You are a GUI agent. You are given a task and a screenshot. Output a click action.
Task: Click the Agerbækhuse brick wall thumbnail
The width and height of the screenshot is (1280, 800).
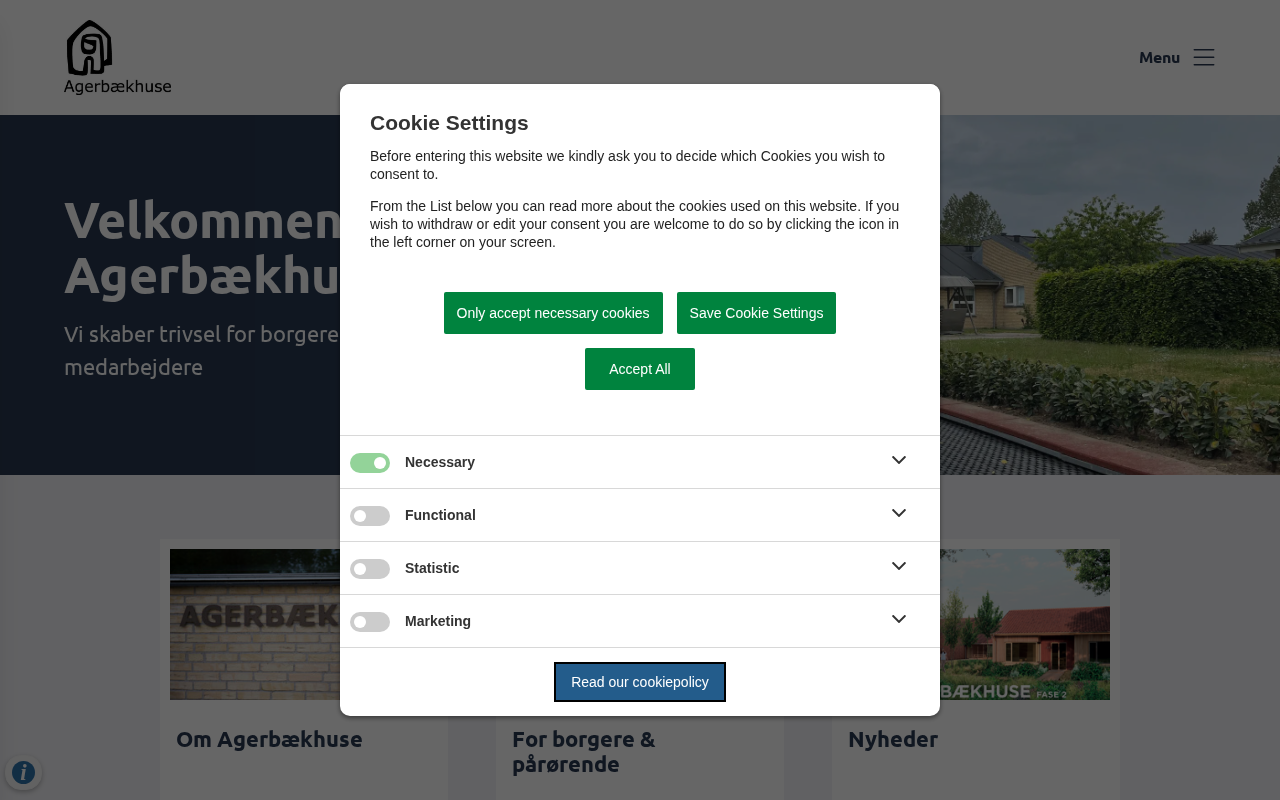tap(255, 624)
